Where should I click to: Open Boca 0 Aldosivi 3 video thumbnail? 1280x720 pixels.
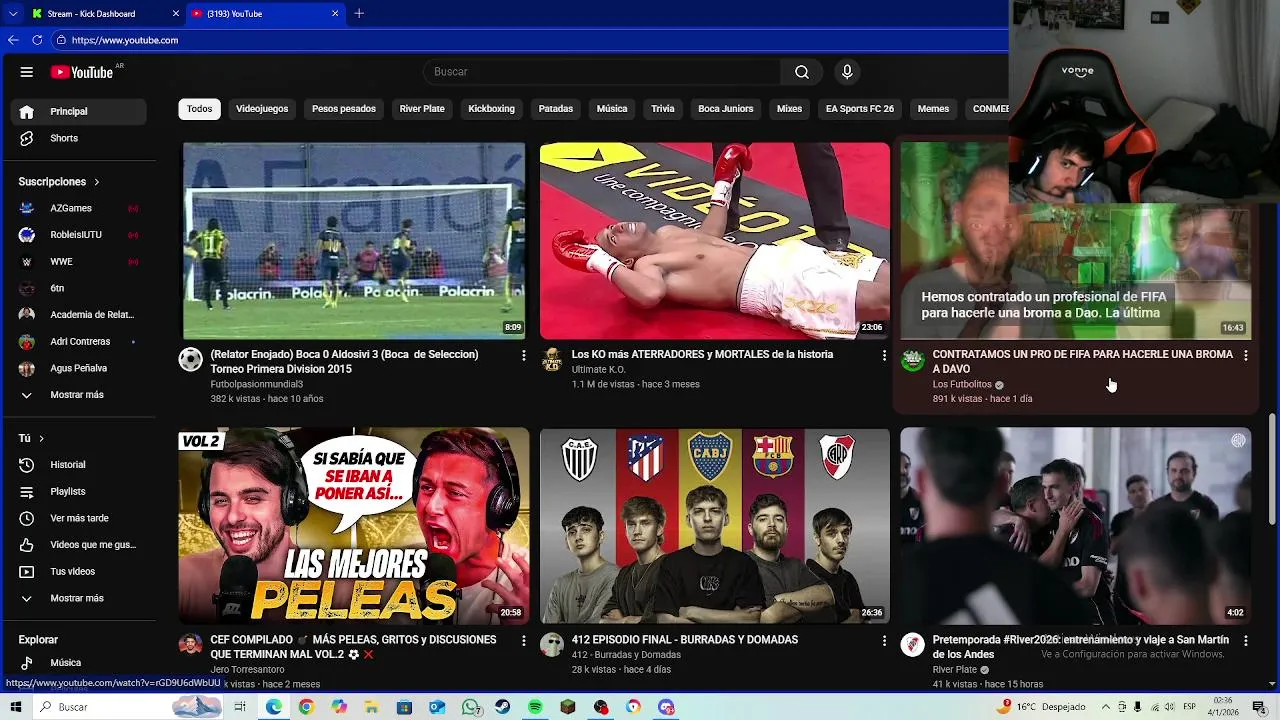tap(354, 241)
